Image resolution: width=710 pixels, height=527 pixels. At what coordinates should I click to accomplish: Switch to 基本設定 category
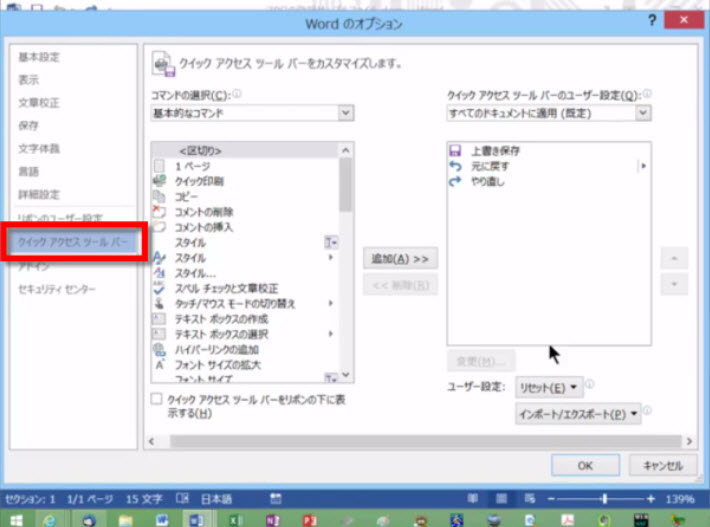[38, 57]
